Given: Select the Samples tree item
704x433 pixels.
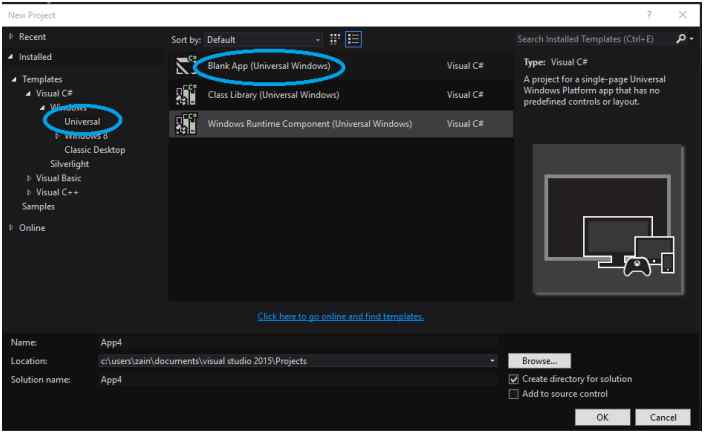Looking at the screenshot, I should [38, 207].
